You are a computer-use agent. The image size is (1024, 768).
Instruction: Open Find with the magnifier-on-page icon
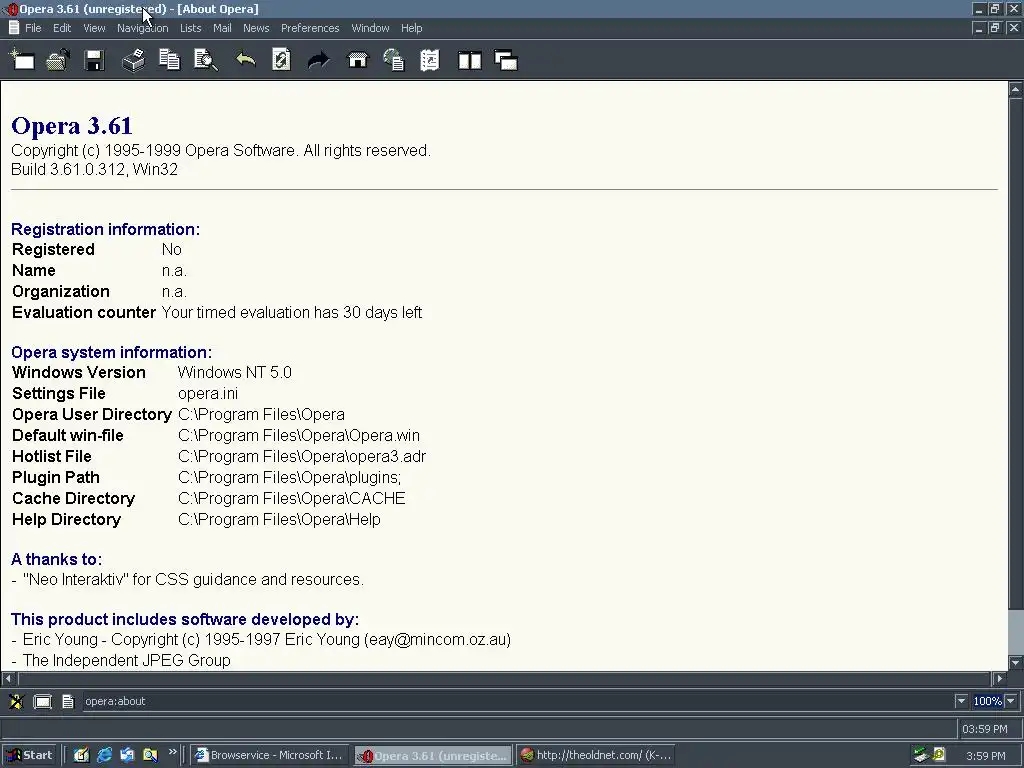[x=206, y=60]
